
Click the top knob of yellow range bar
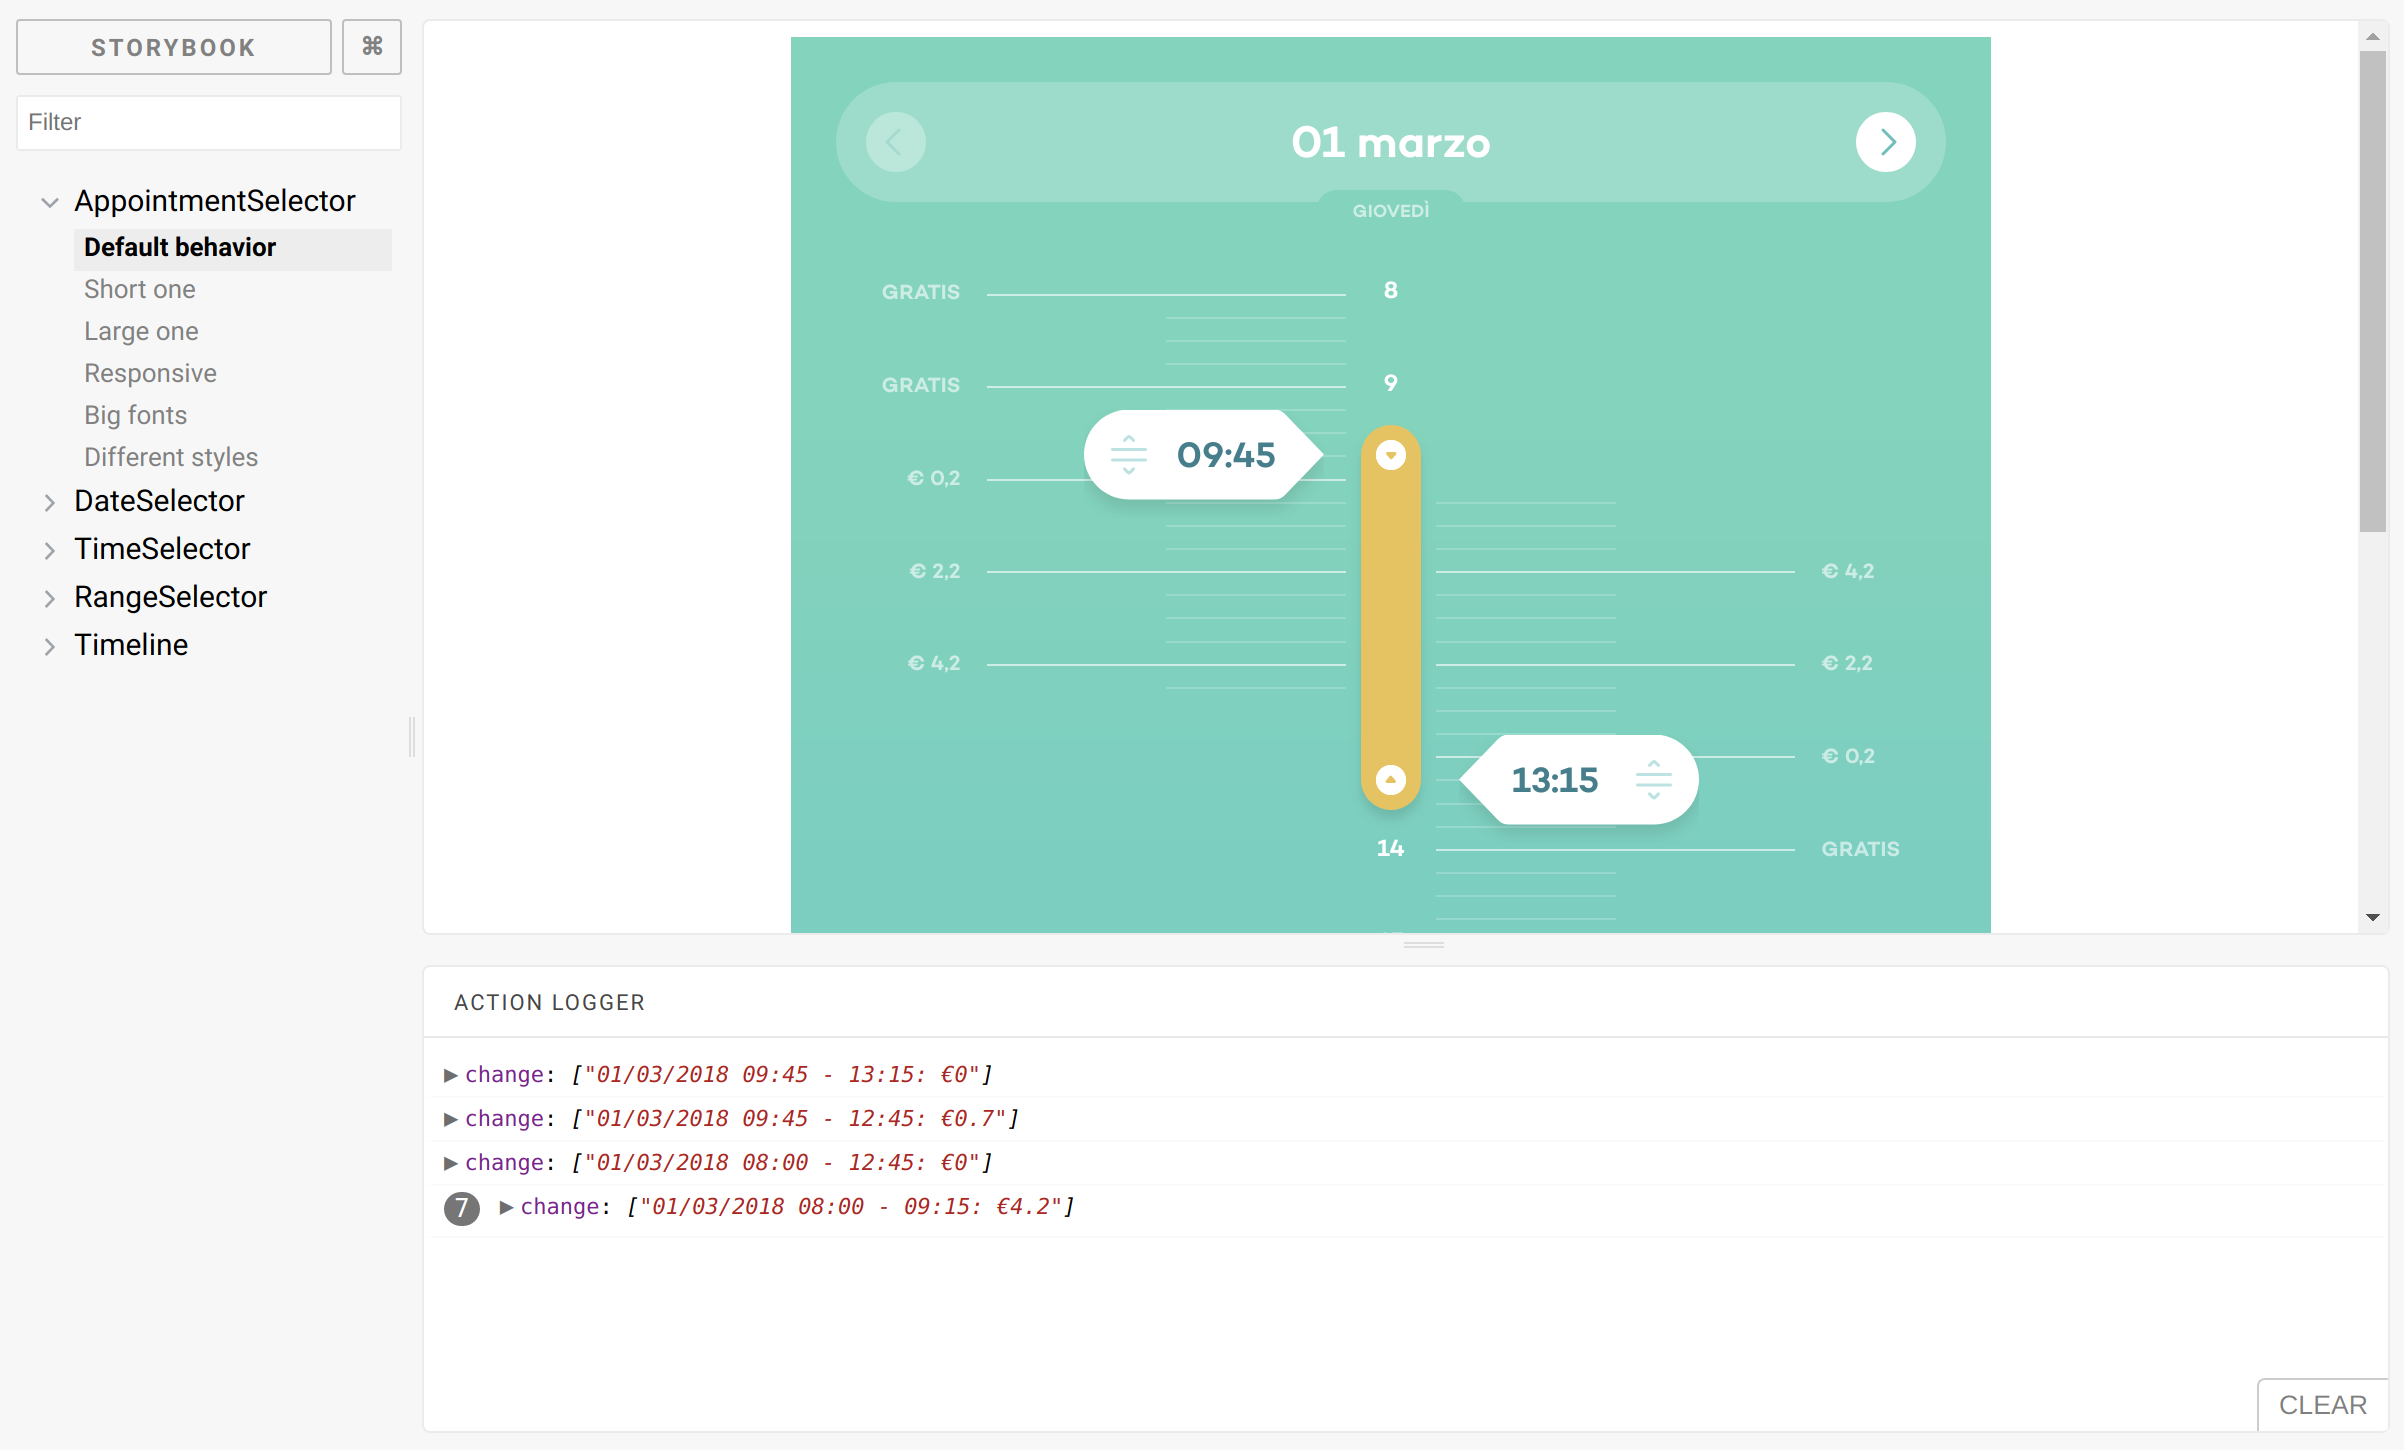click(1390, 455)
